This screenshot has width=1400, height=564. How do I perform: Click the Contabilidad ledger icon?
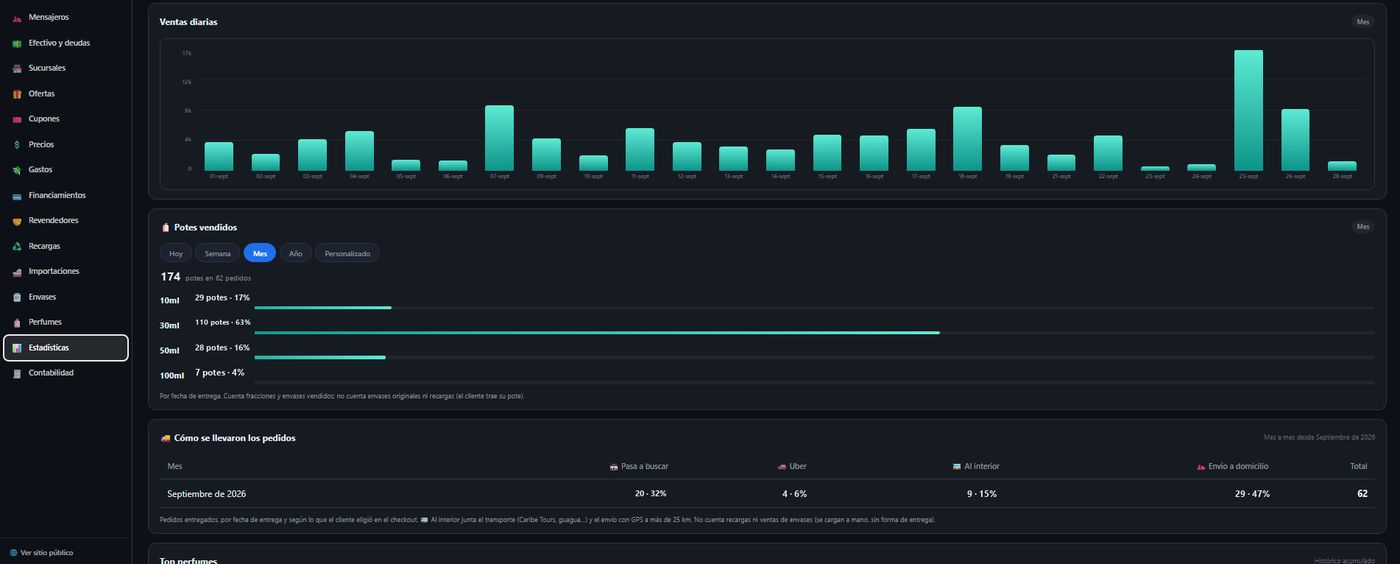coord(17,373)
